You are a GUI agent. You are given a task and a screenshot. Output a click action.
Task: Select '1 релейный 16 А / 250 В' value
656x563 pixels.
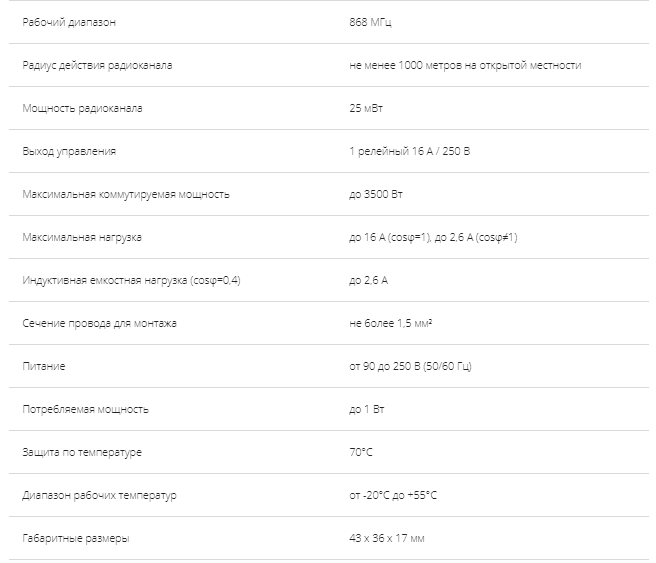point(410,151)
